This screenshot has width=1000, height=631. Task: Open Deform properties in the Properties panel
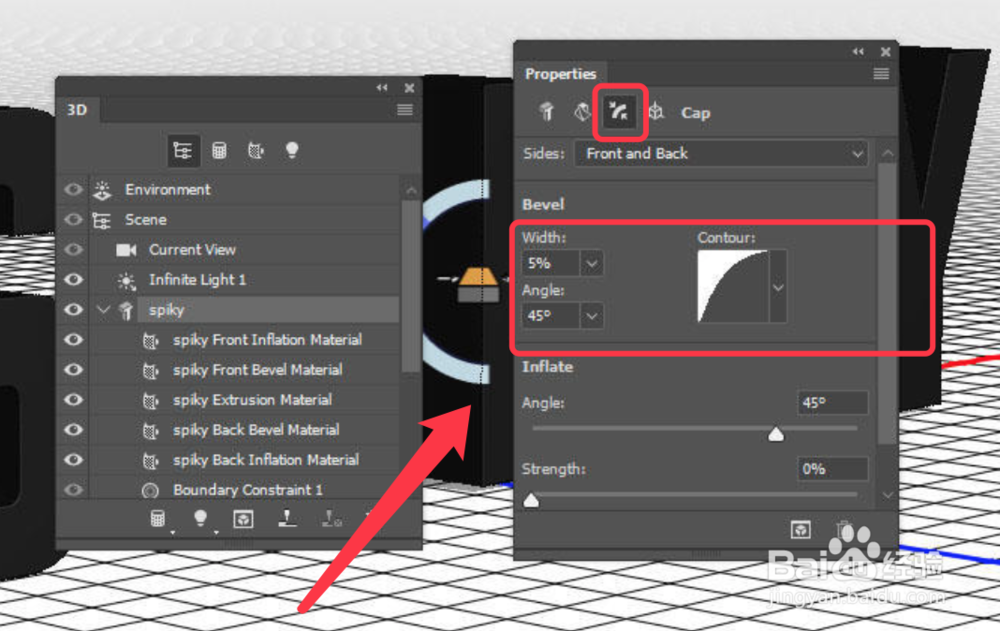(x=584, y=112)
